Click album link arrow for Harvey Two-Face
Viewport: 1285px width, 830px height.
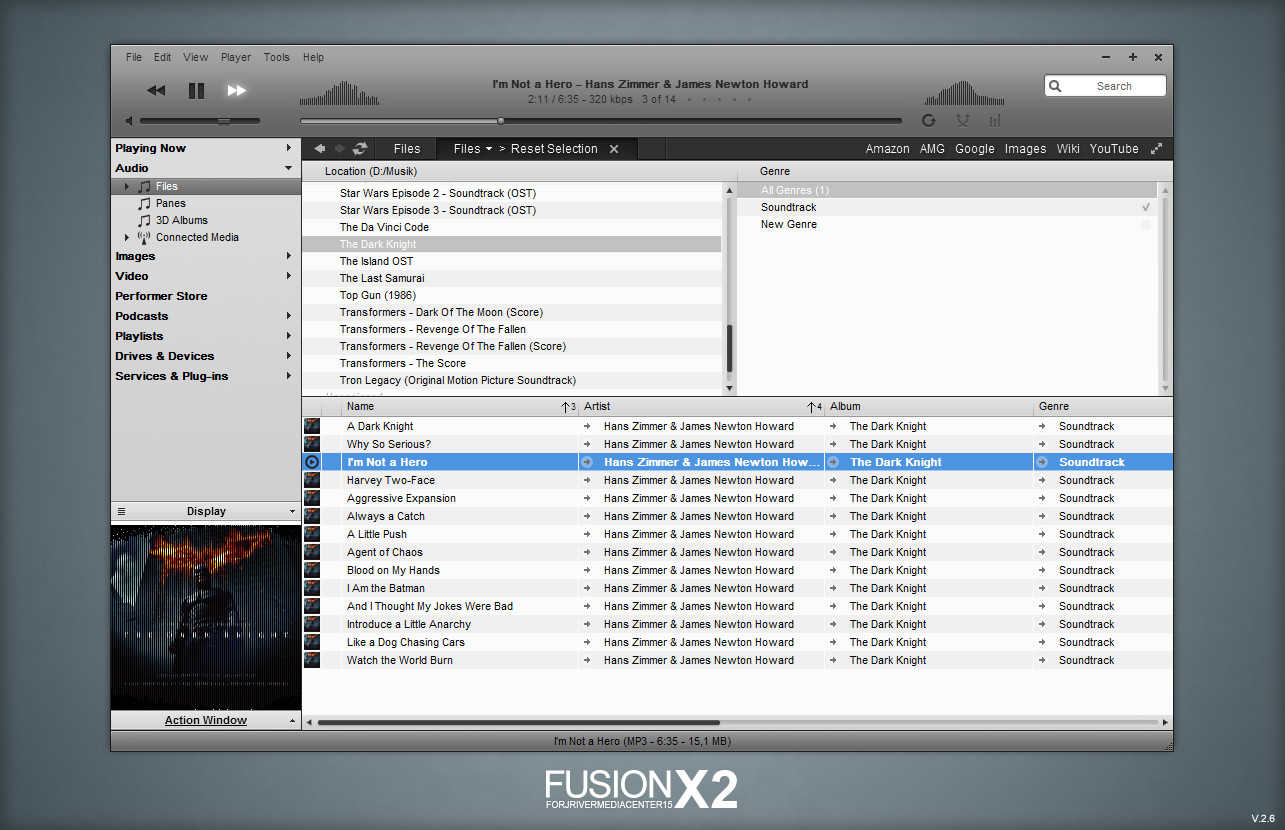pyautogui.click(x=833, y=480)
